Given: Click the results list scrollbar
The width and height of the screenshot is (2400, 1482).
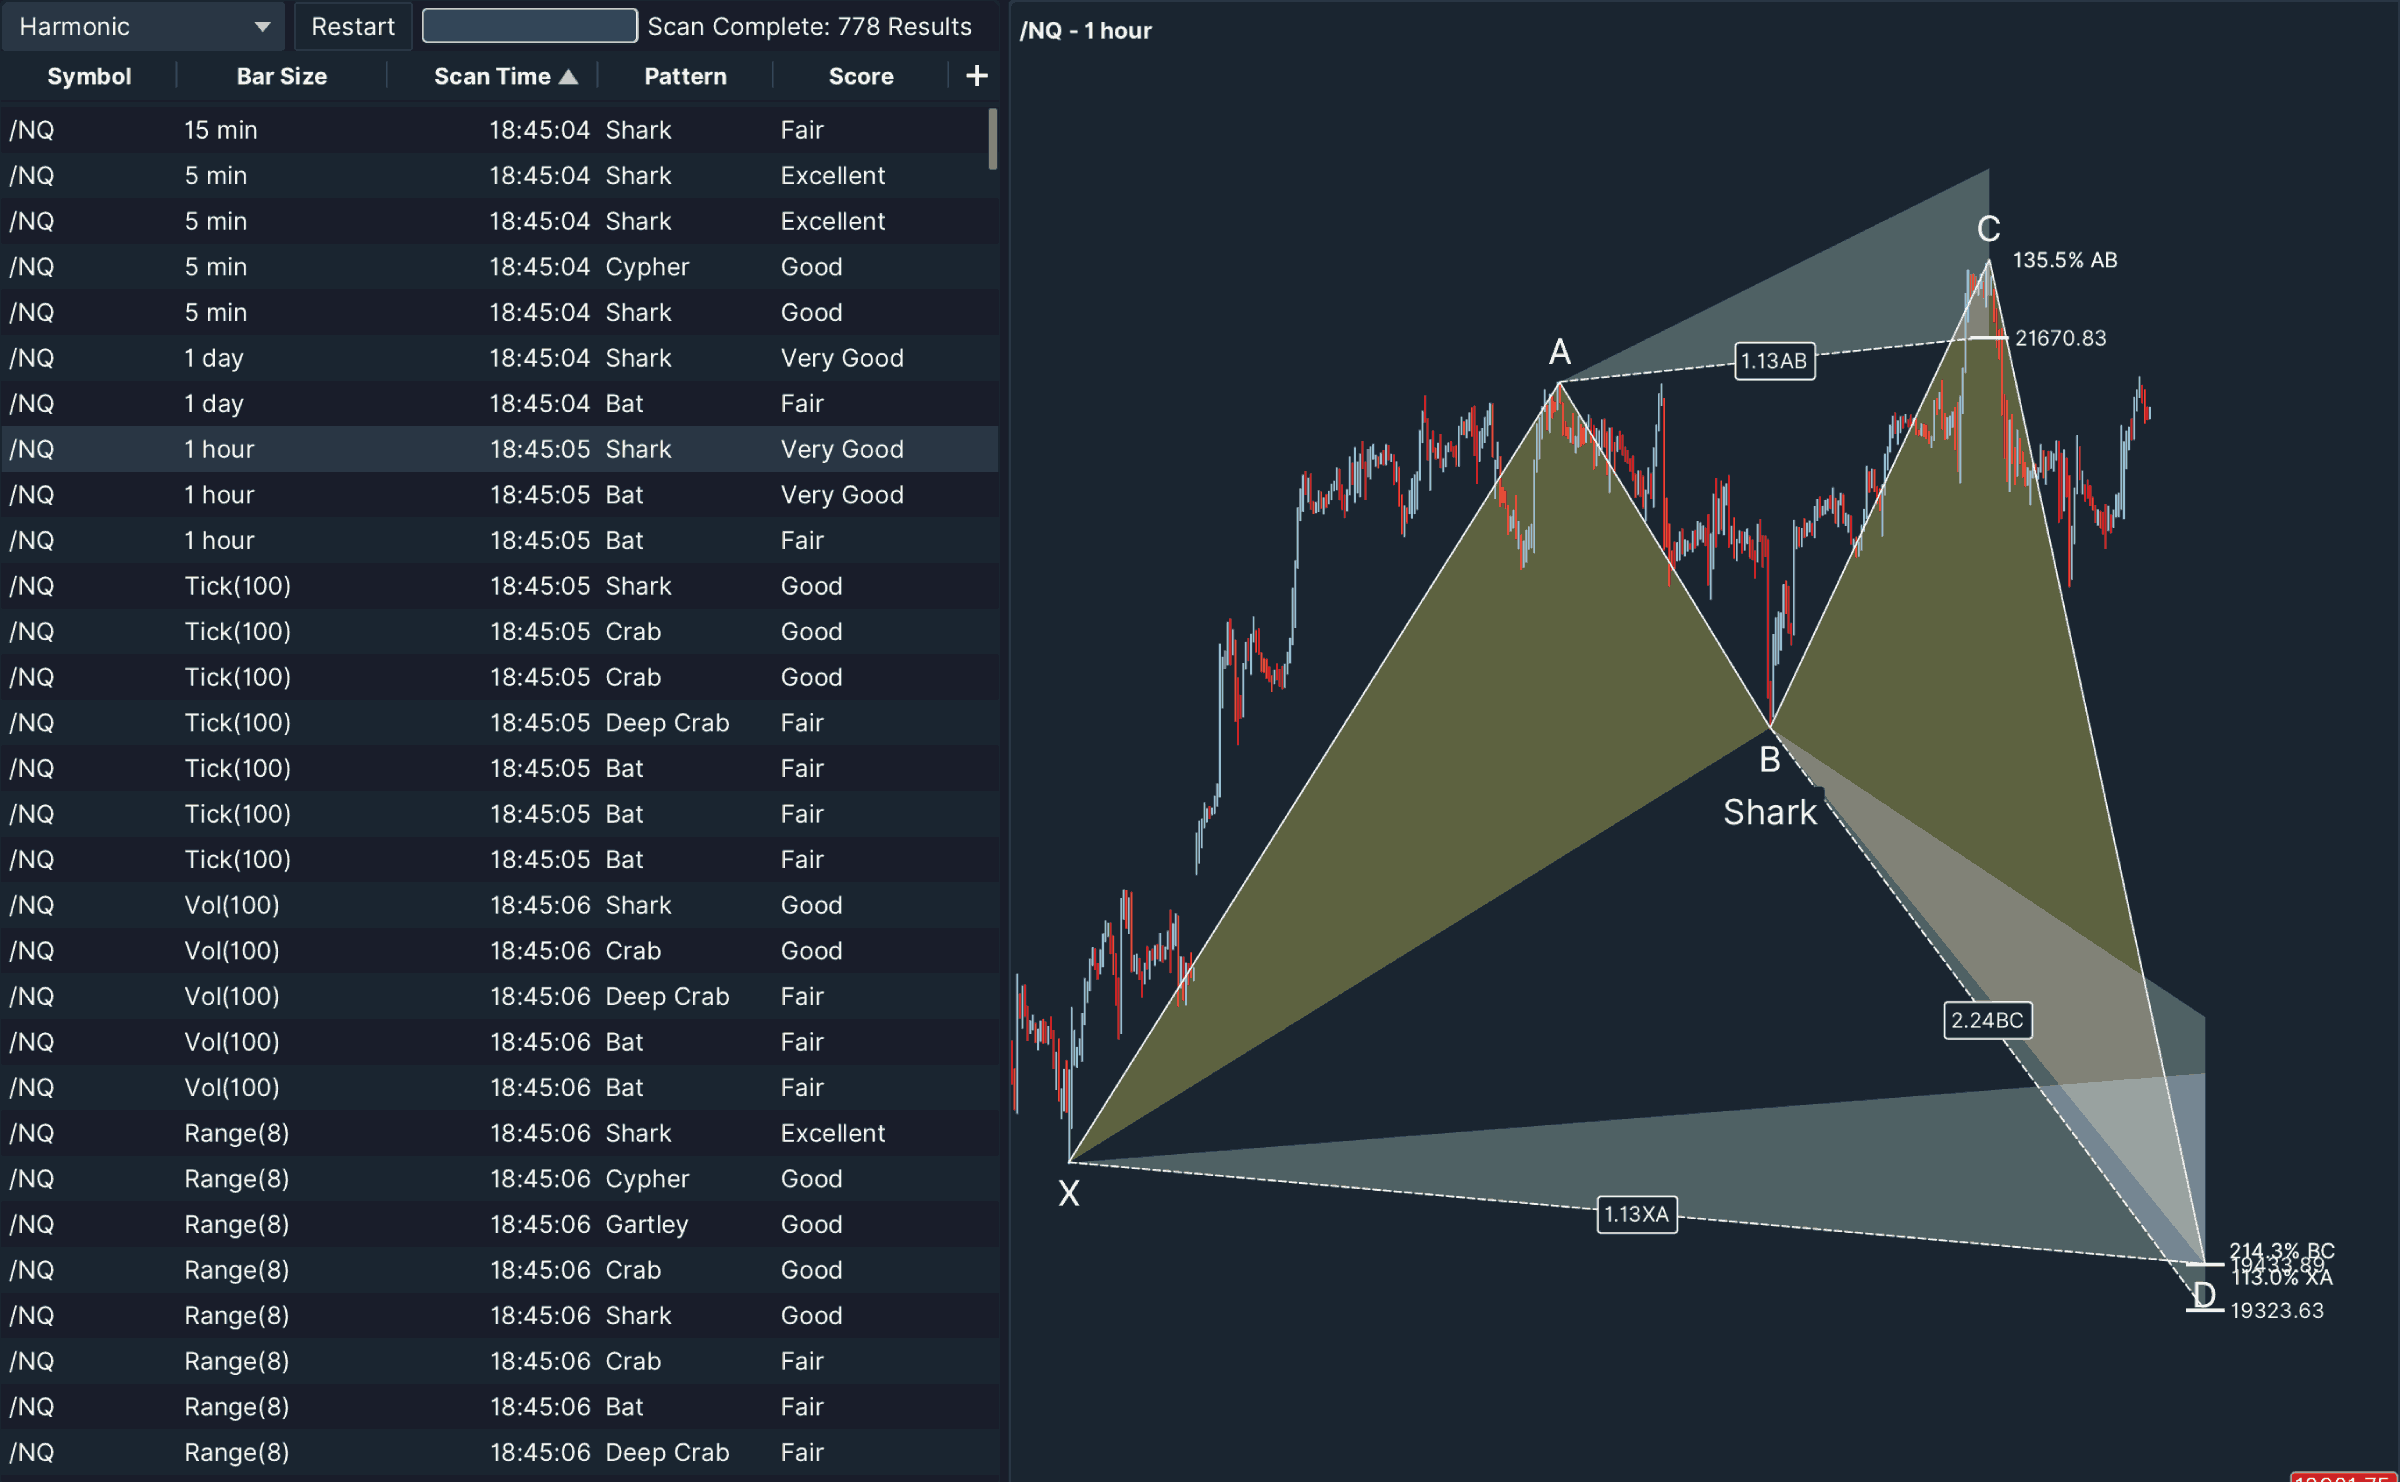Looking at the screenshot, I should pos(992,139).
